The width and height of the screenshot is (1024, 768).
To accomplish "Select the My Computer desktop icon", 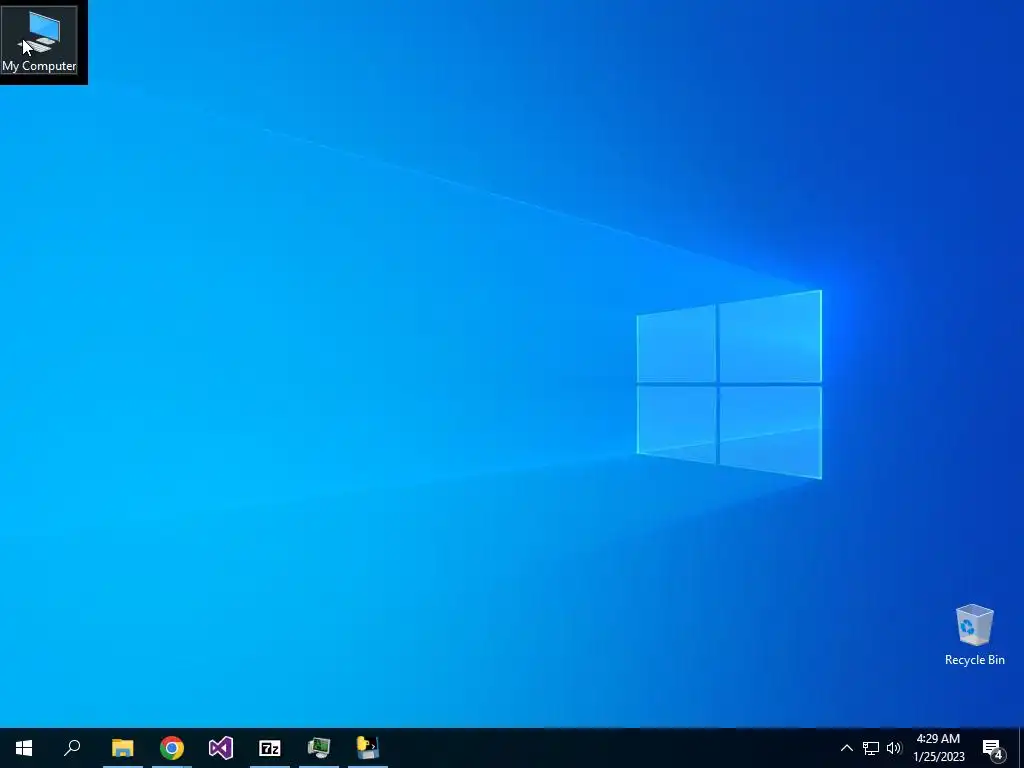I will [x=39, y=40].
